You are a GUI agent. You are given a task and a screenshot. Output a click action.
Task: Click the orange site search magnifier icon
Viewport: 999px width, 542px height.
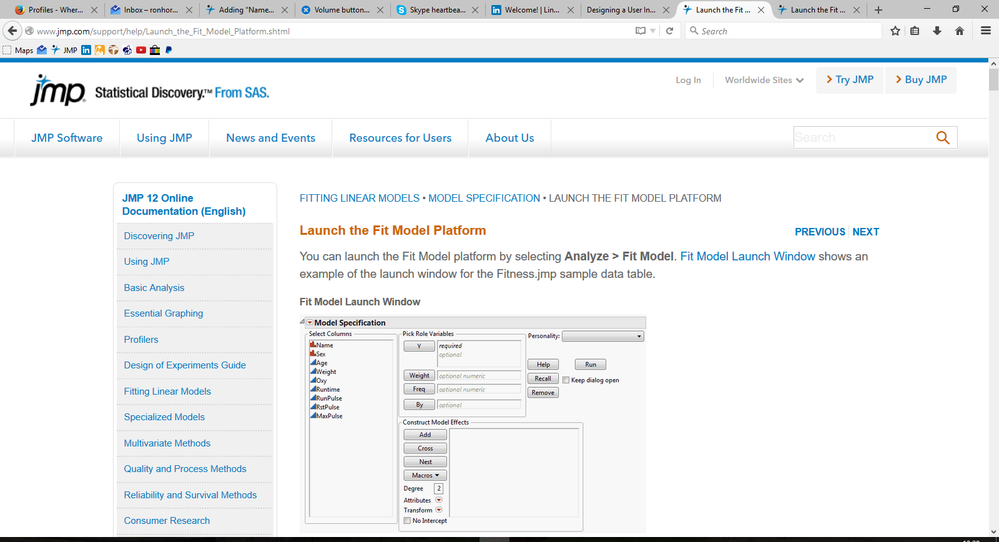click(942, 138)
